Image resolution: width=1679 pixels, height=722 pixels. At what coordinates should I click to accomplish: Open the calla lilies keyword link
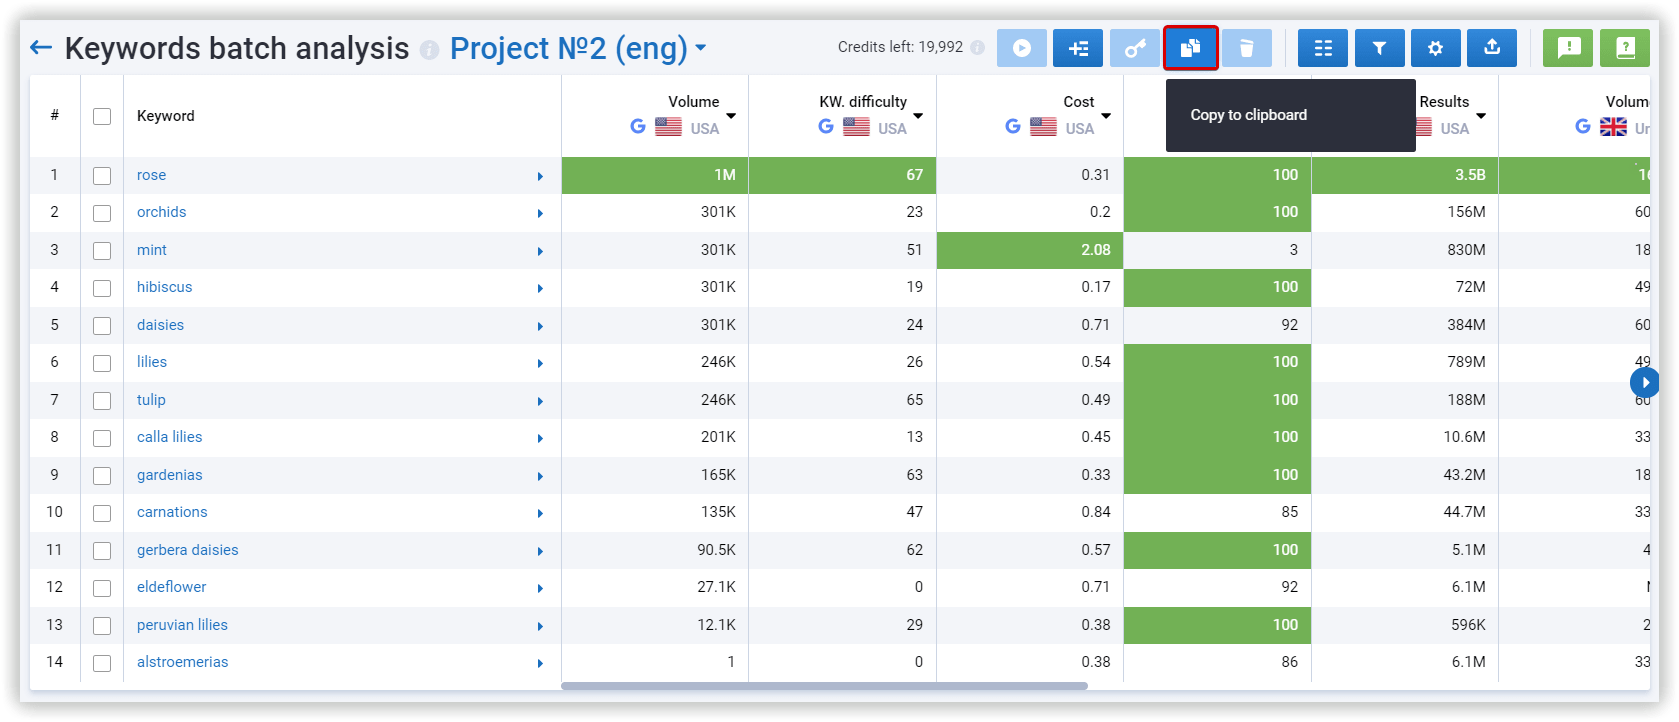pyautogui.click(x=170, y=437)
